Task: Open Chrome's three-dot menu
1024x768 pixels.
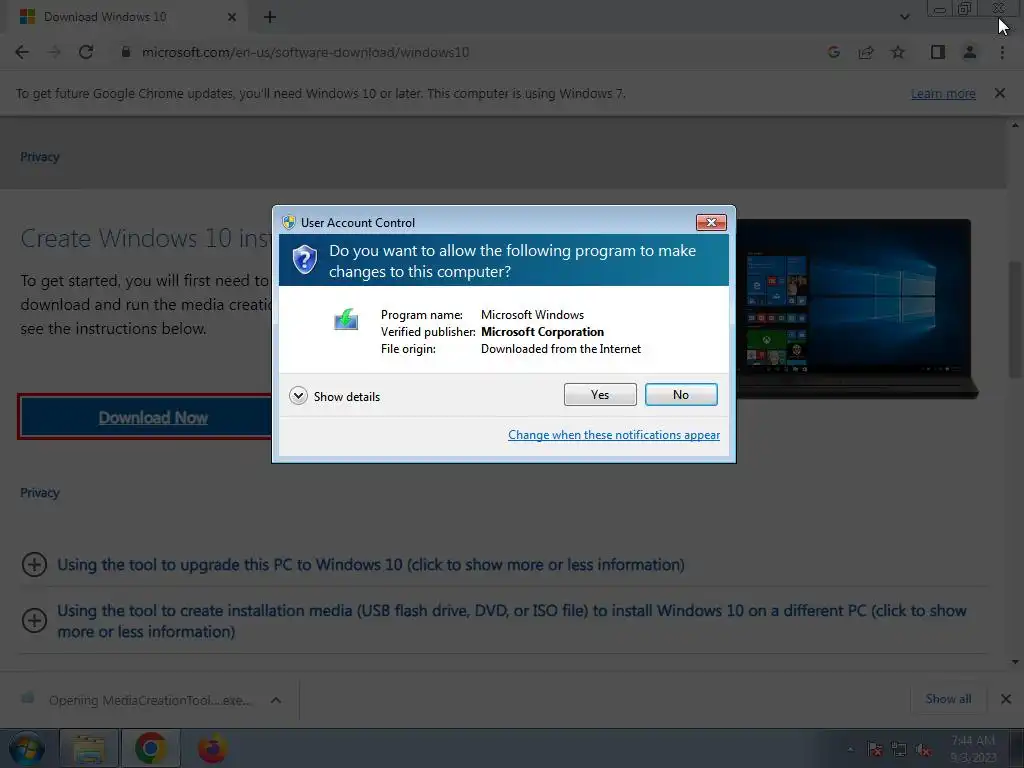Action: pyautogui.click(x=1002, y=52)
